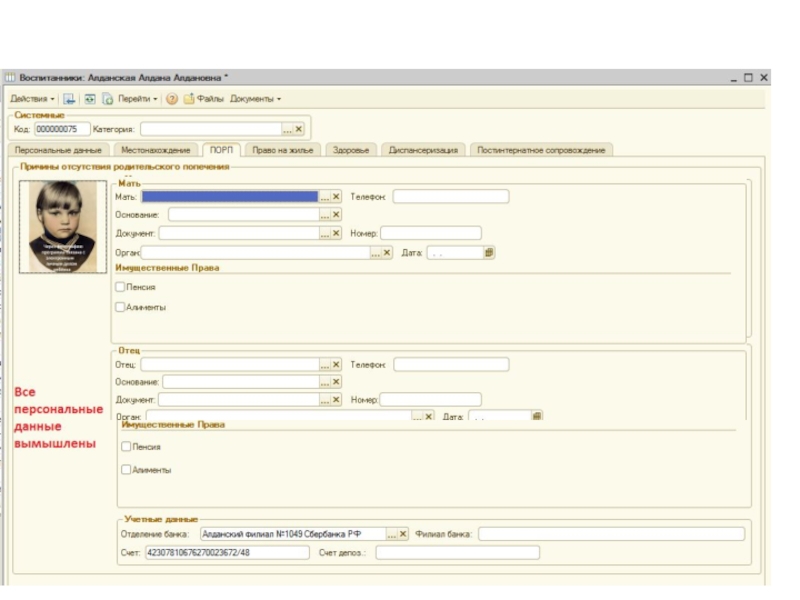Click the save-and-close toolbar icon left of Перейти

[69, 99]
